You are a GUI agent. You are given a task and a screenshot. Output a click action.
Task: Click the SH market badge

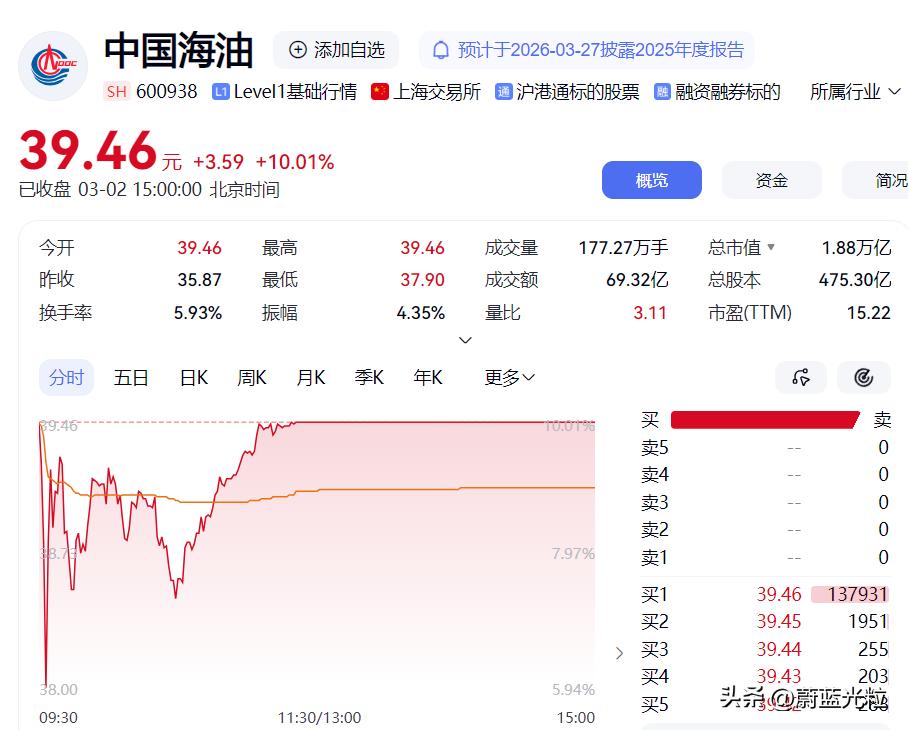[x=116, y=91]
